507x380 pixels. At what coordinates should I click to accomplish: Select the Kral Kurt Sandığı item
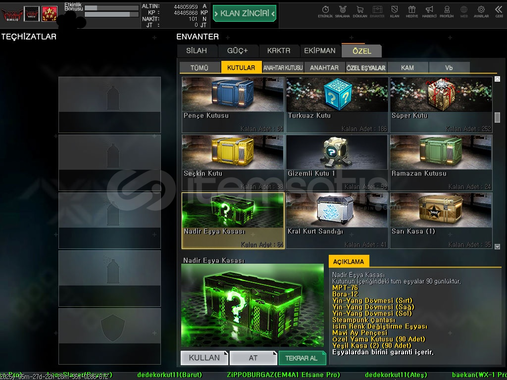337,220
